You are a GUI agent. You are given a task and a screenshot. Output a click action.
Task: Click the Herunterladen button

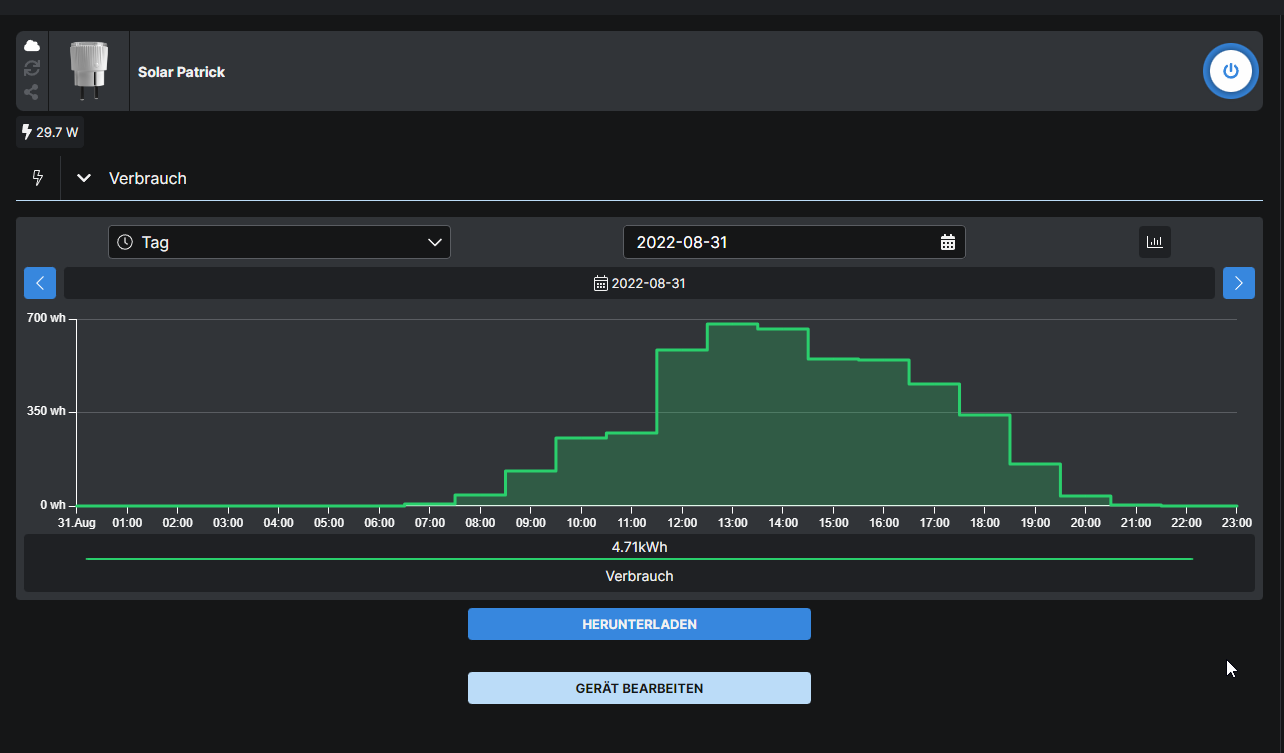coord(639,624)
